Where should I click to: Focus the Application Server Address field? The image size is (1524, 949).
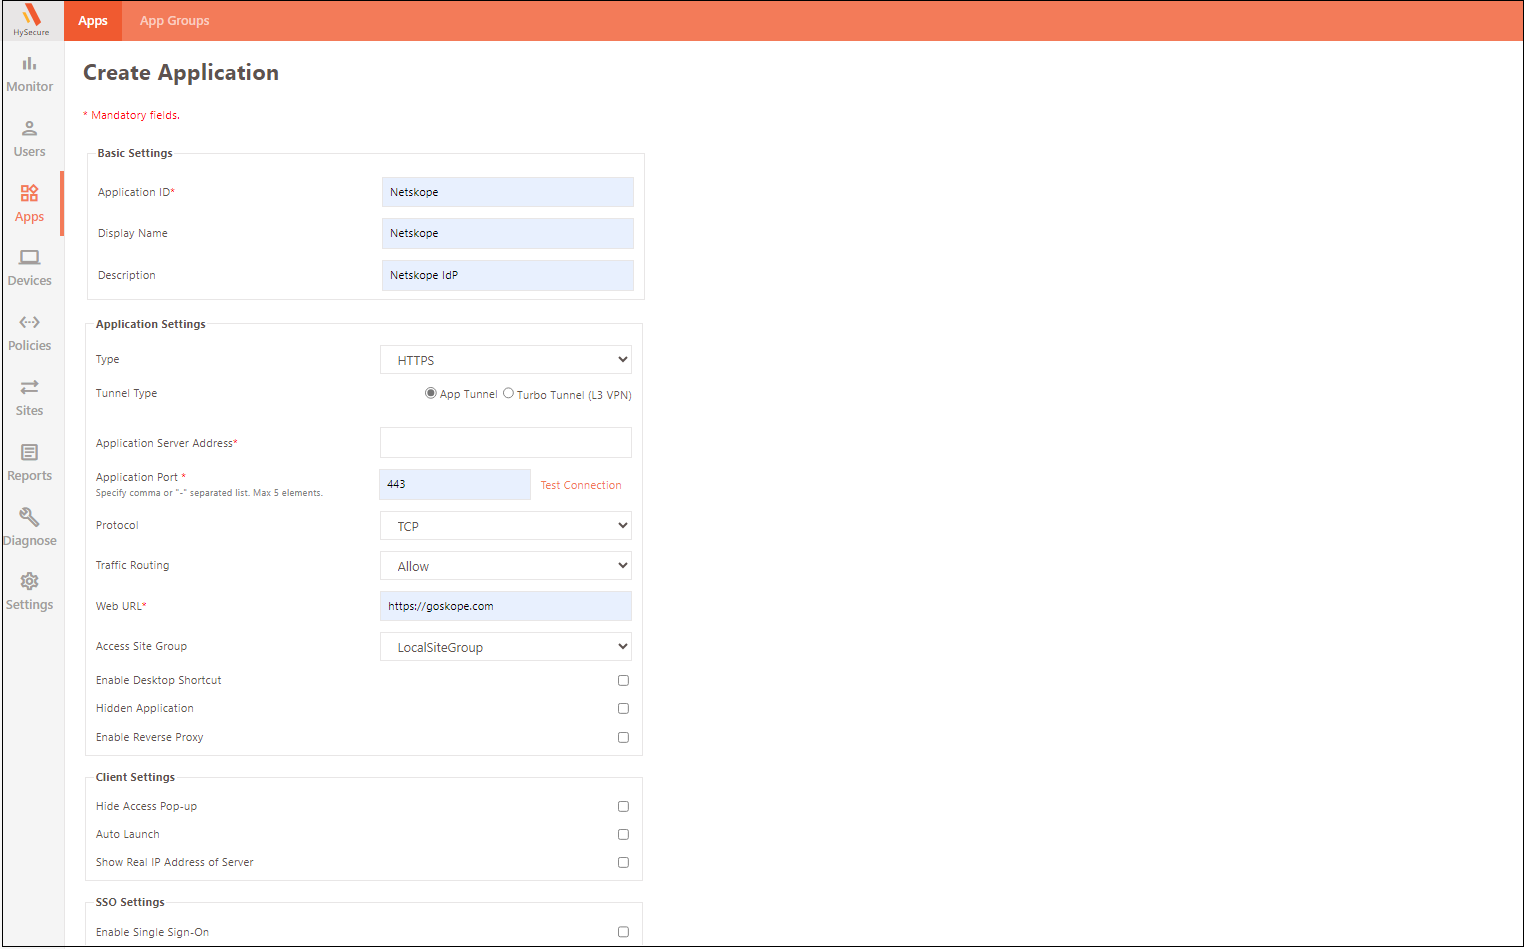506,442
